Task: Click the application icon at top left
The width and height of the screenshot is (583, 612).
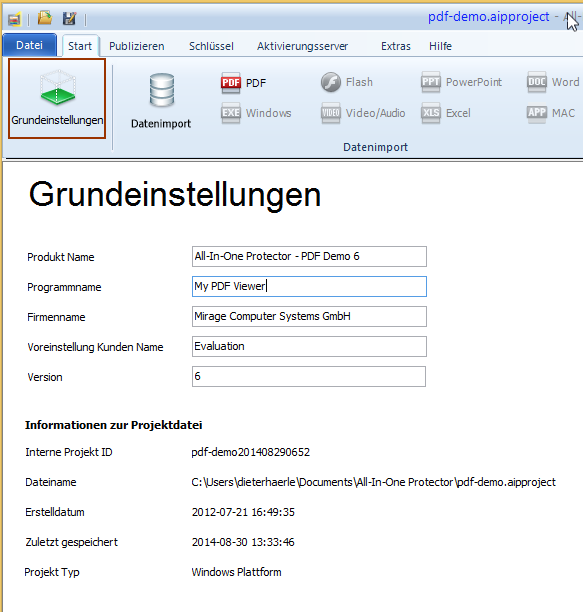Action: click(14, 19)
